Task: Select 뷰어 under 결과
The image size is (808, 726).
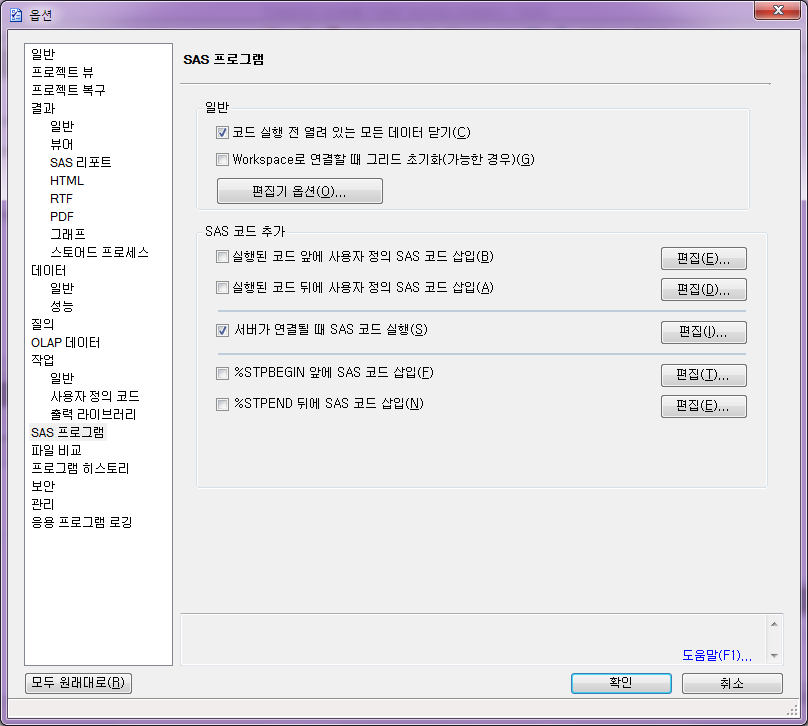Action: [62, 144]
